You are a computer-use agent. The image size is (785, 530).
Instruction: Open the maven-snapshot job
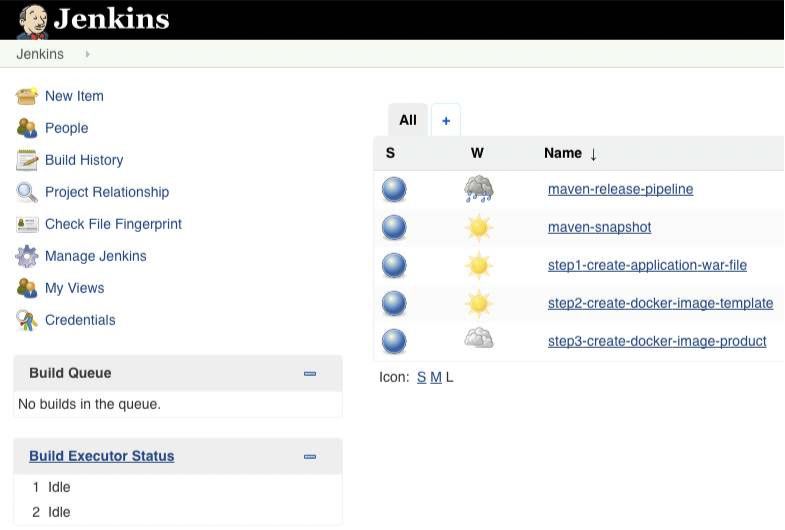click(599, 227)
